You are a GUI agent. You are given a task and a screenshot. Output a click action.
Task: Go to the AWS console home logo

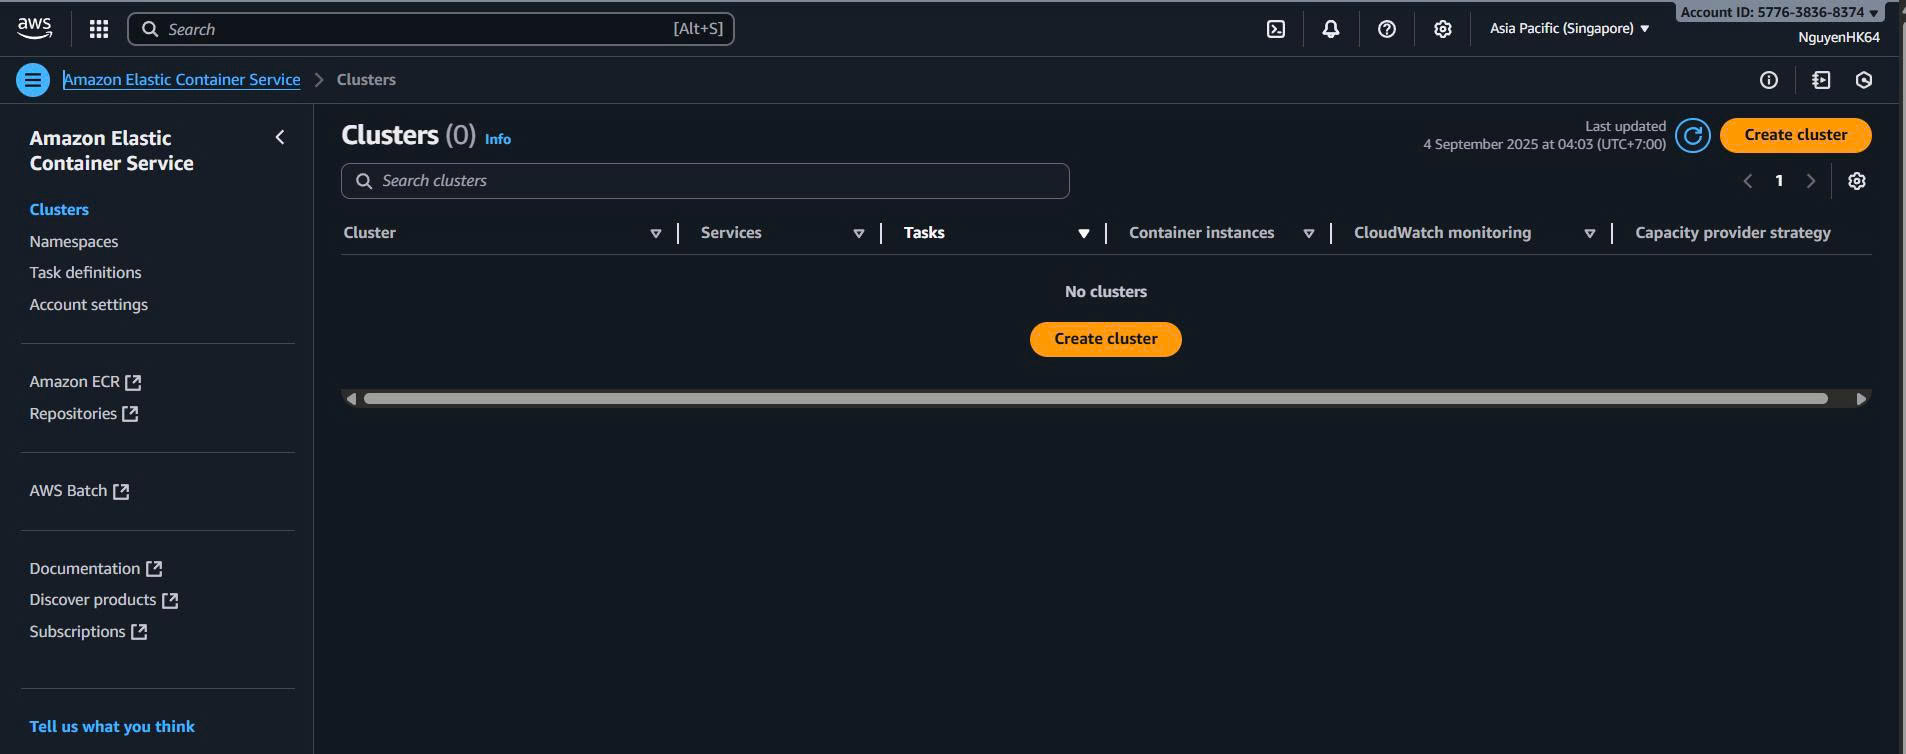tap(35, 29)
